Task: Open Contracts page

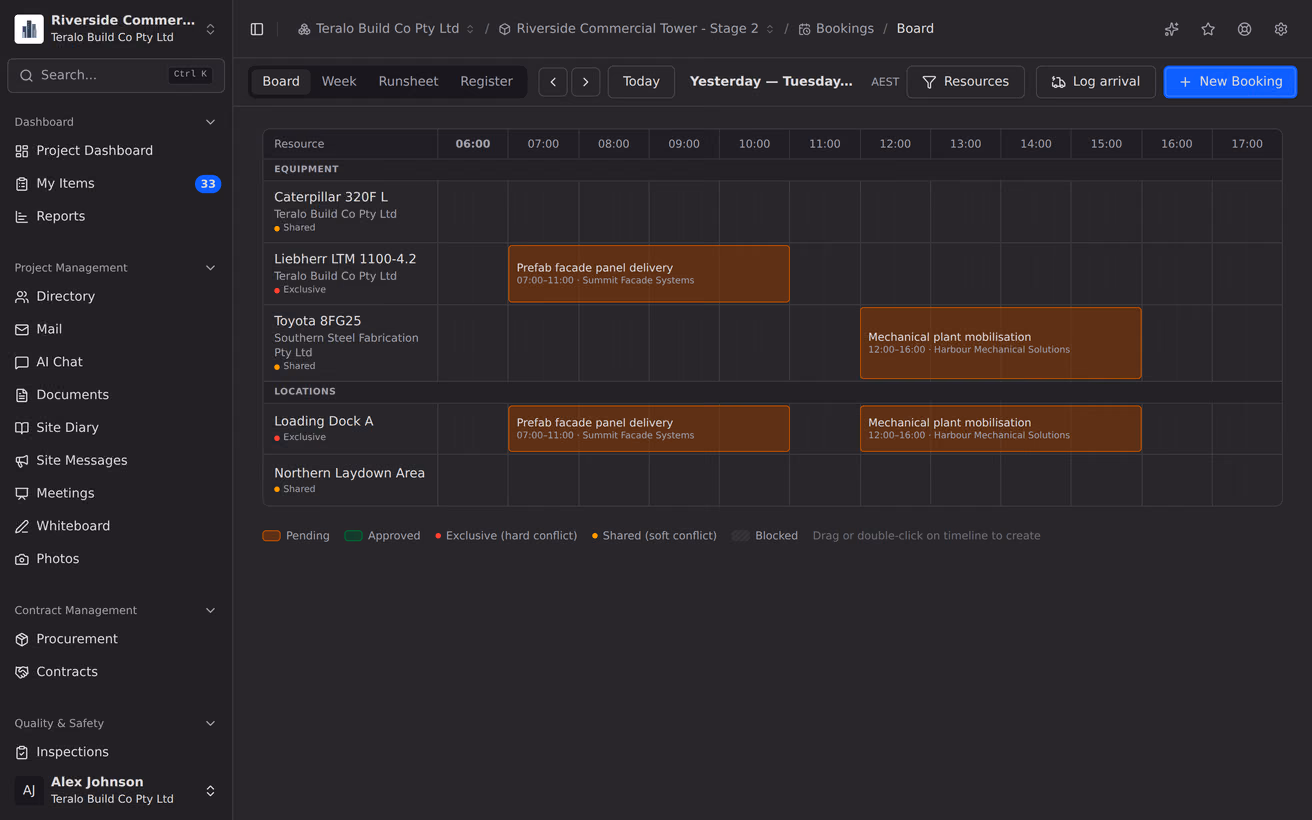Action: [116, 672]
